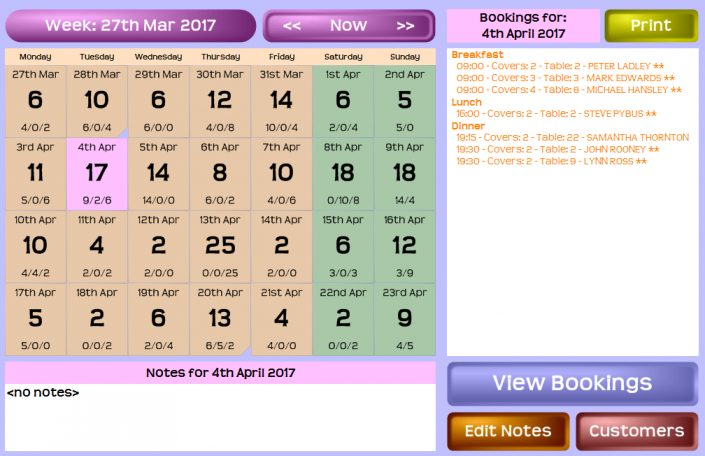Jump to current week with Now

348,25
